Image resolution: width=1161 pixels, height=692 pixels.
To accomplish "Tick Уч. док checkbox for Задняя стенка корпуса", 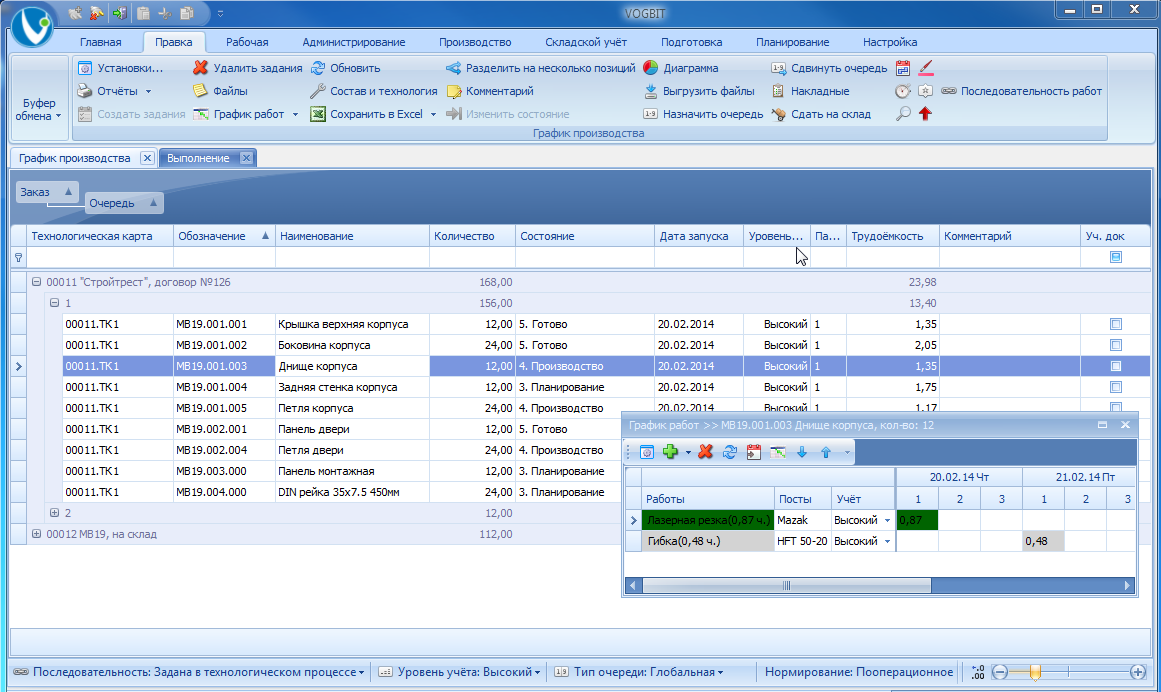I will pyautogui.click(x=1116, y=387).
